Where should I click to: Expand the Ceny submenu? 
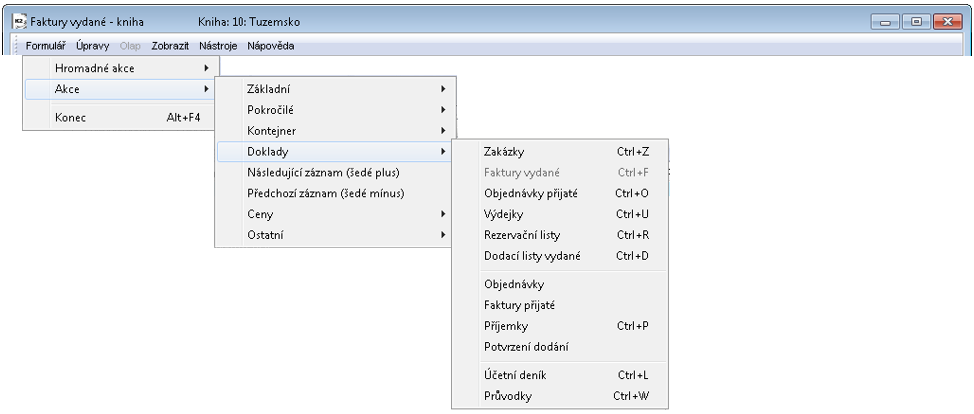tap(260, 214)
